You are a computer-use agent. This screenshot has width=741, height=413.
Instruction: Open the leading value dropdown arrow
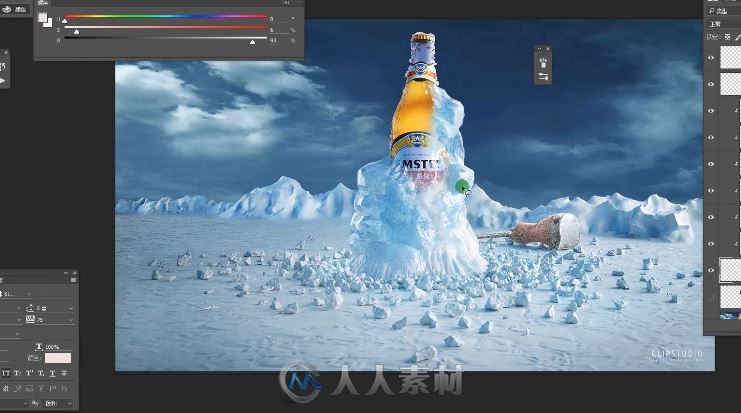[x=71, y=308]
